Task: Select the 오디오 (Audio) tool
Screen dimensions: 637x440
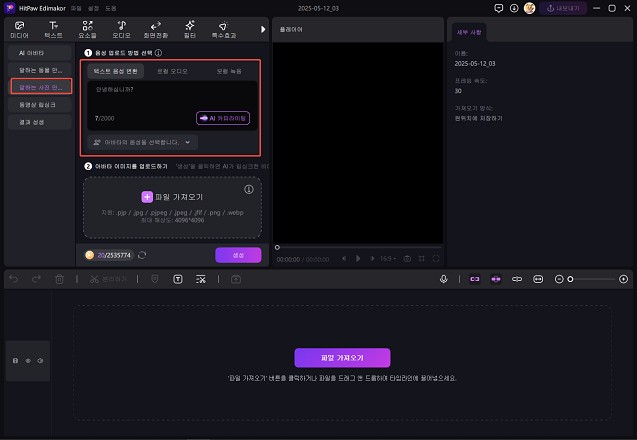Action: (x=121, y=28)
